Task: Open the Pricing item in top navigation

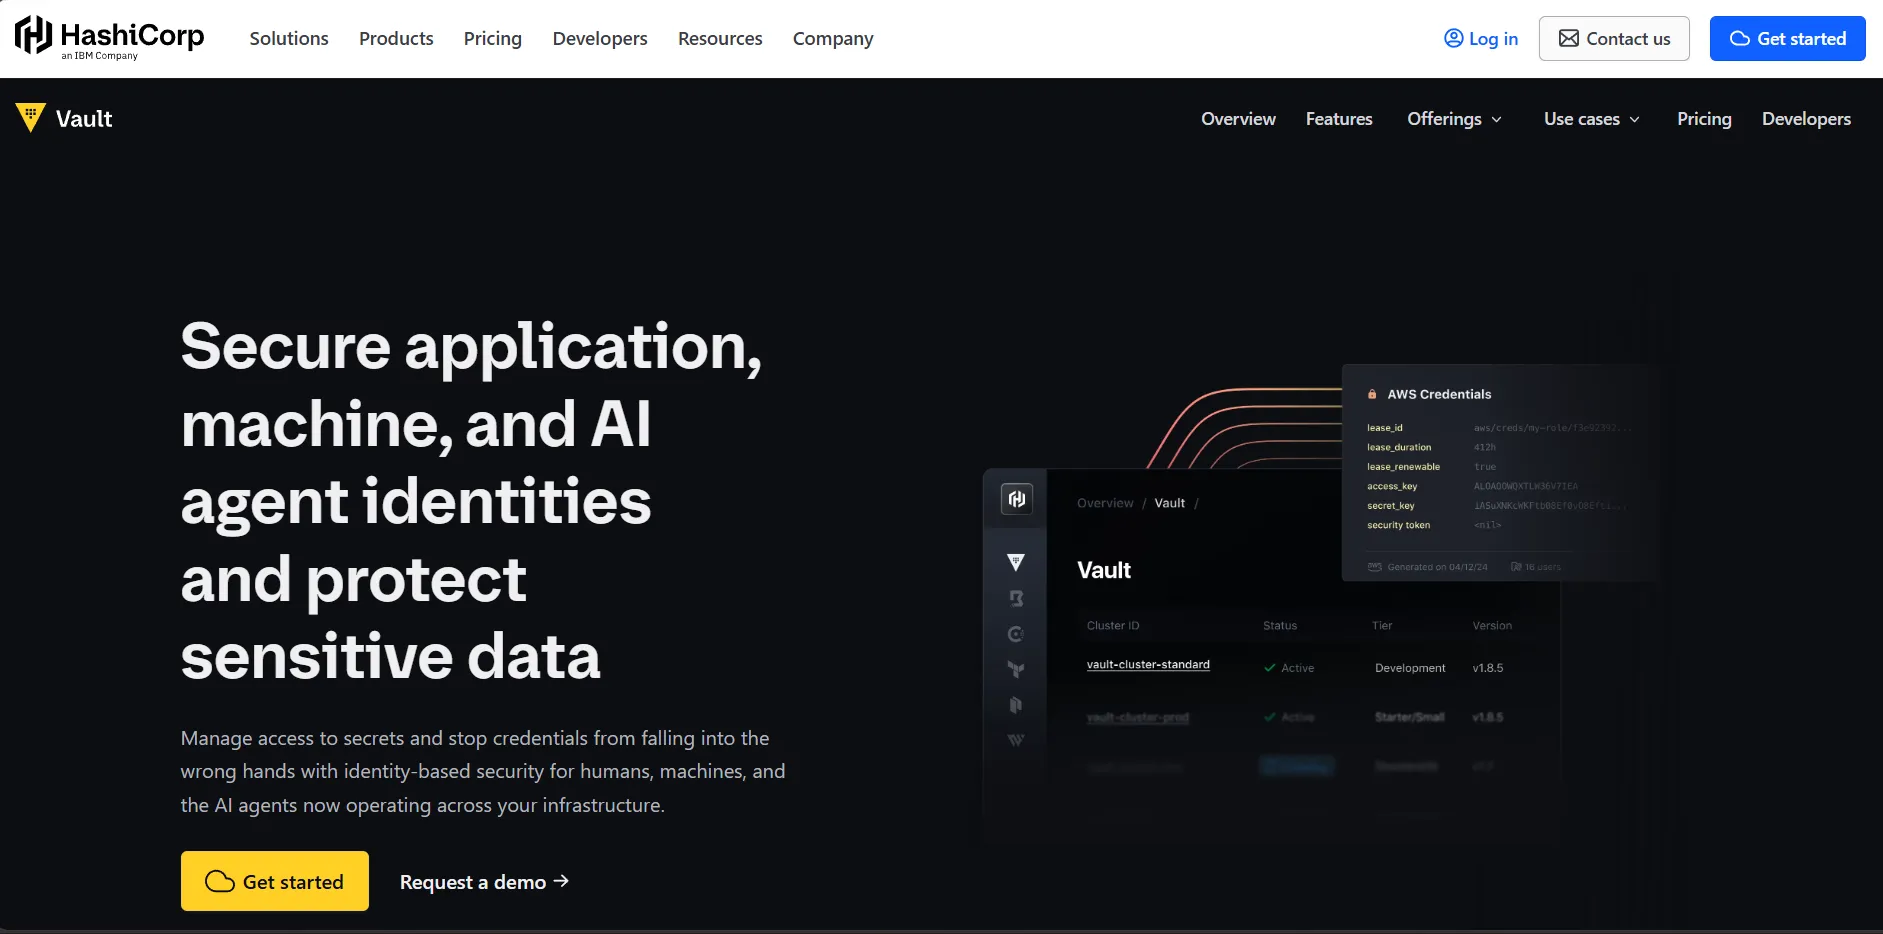Action: 493,38
